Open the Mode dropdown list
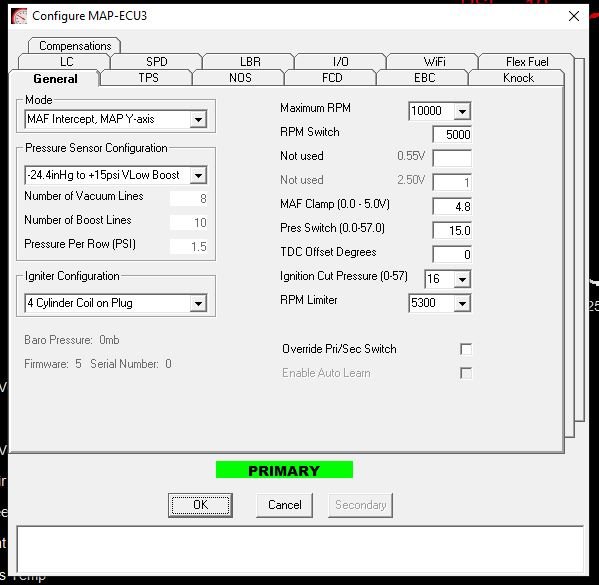Screen dimensions: 599x585 pos(198,120)
